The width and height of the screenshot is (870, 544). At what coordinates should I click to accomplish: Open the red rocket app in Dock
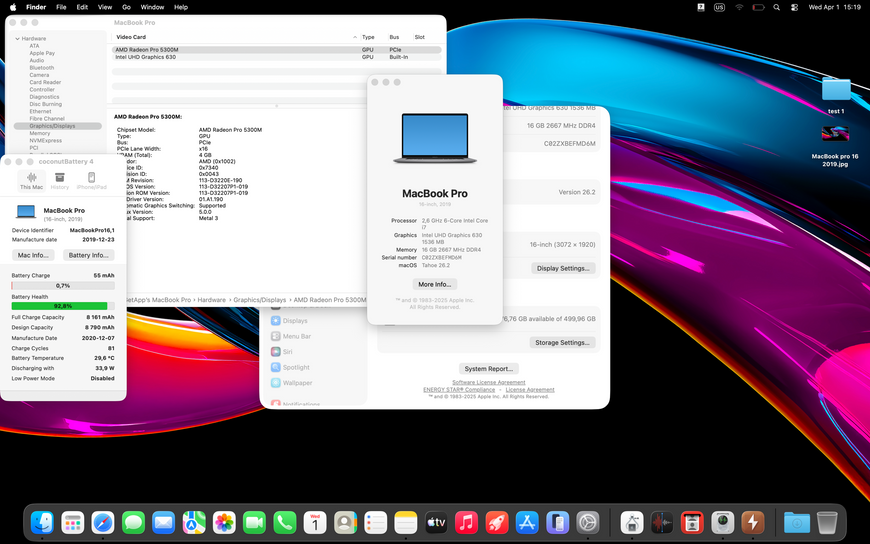497,522
